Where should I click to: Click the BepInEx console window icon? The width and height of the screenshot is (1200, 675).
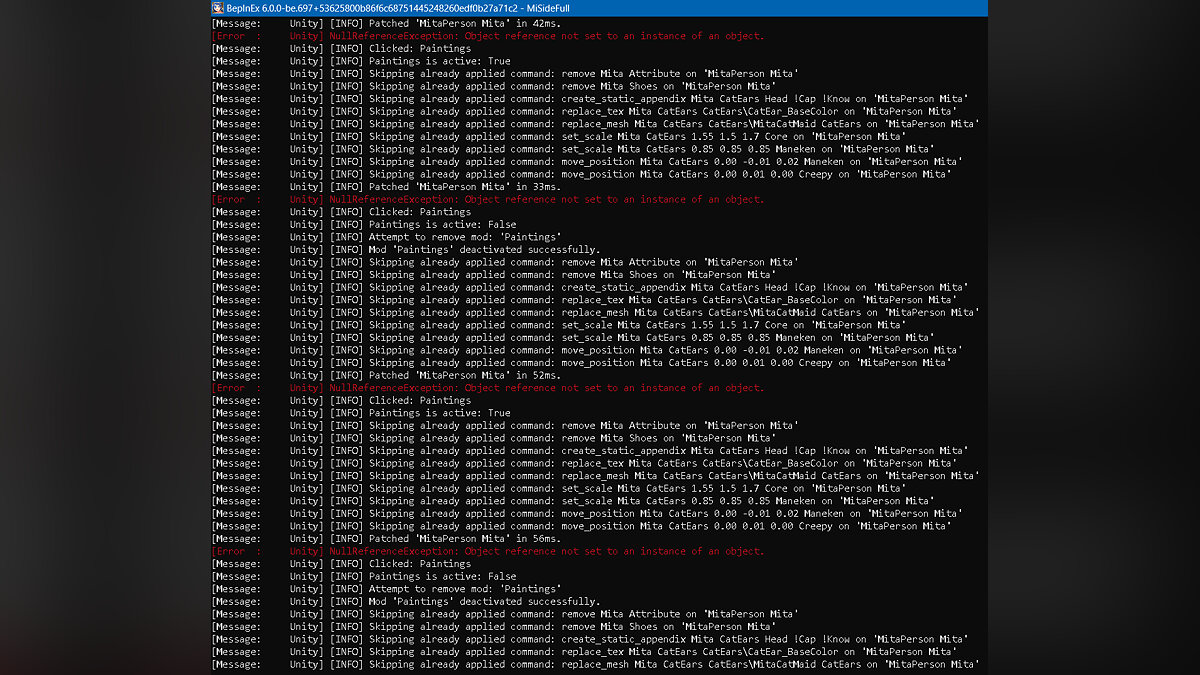218,8
